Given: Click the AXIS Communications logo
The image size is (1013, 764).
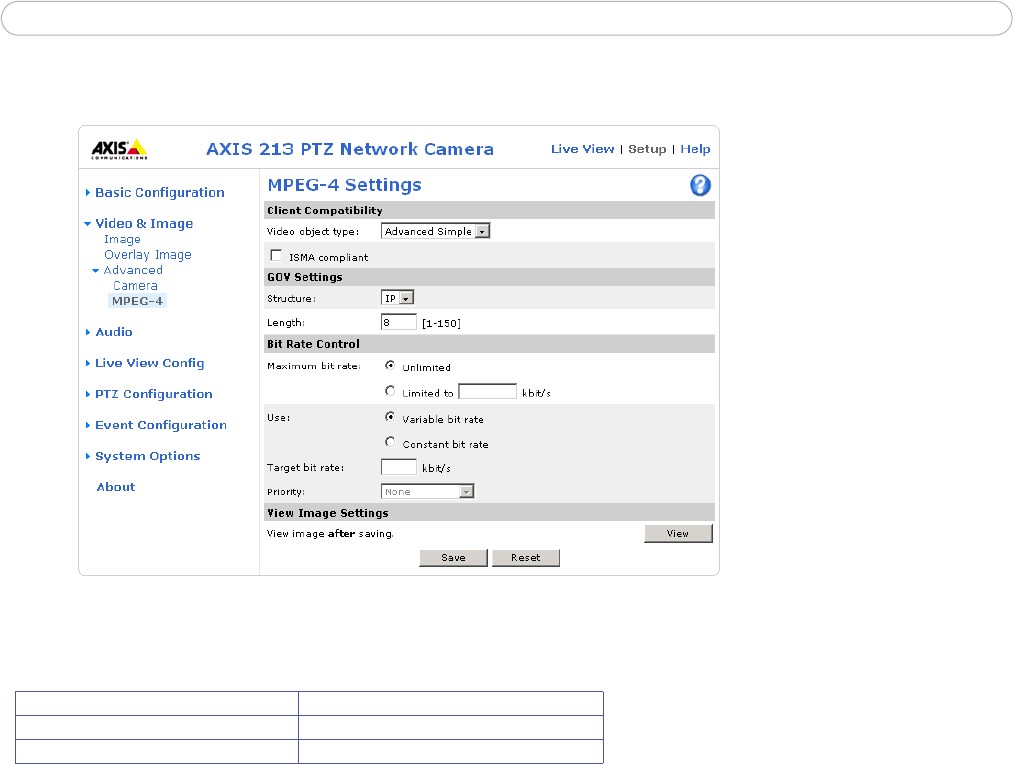Looking at the screenshot, I should 120,149.
